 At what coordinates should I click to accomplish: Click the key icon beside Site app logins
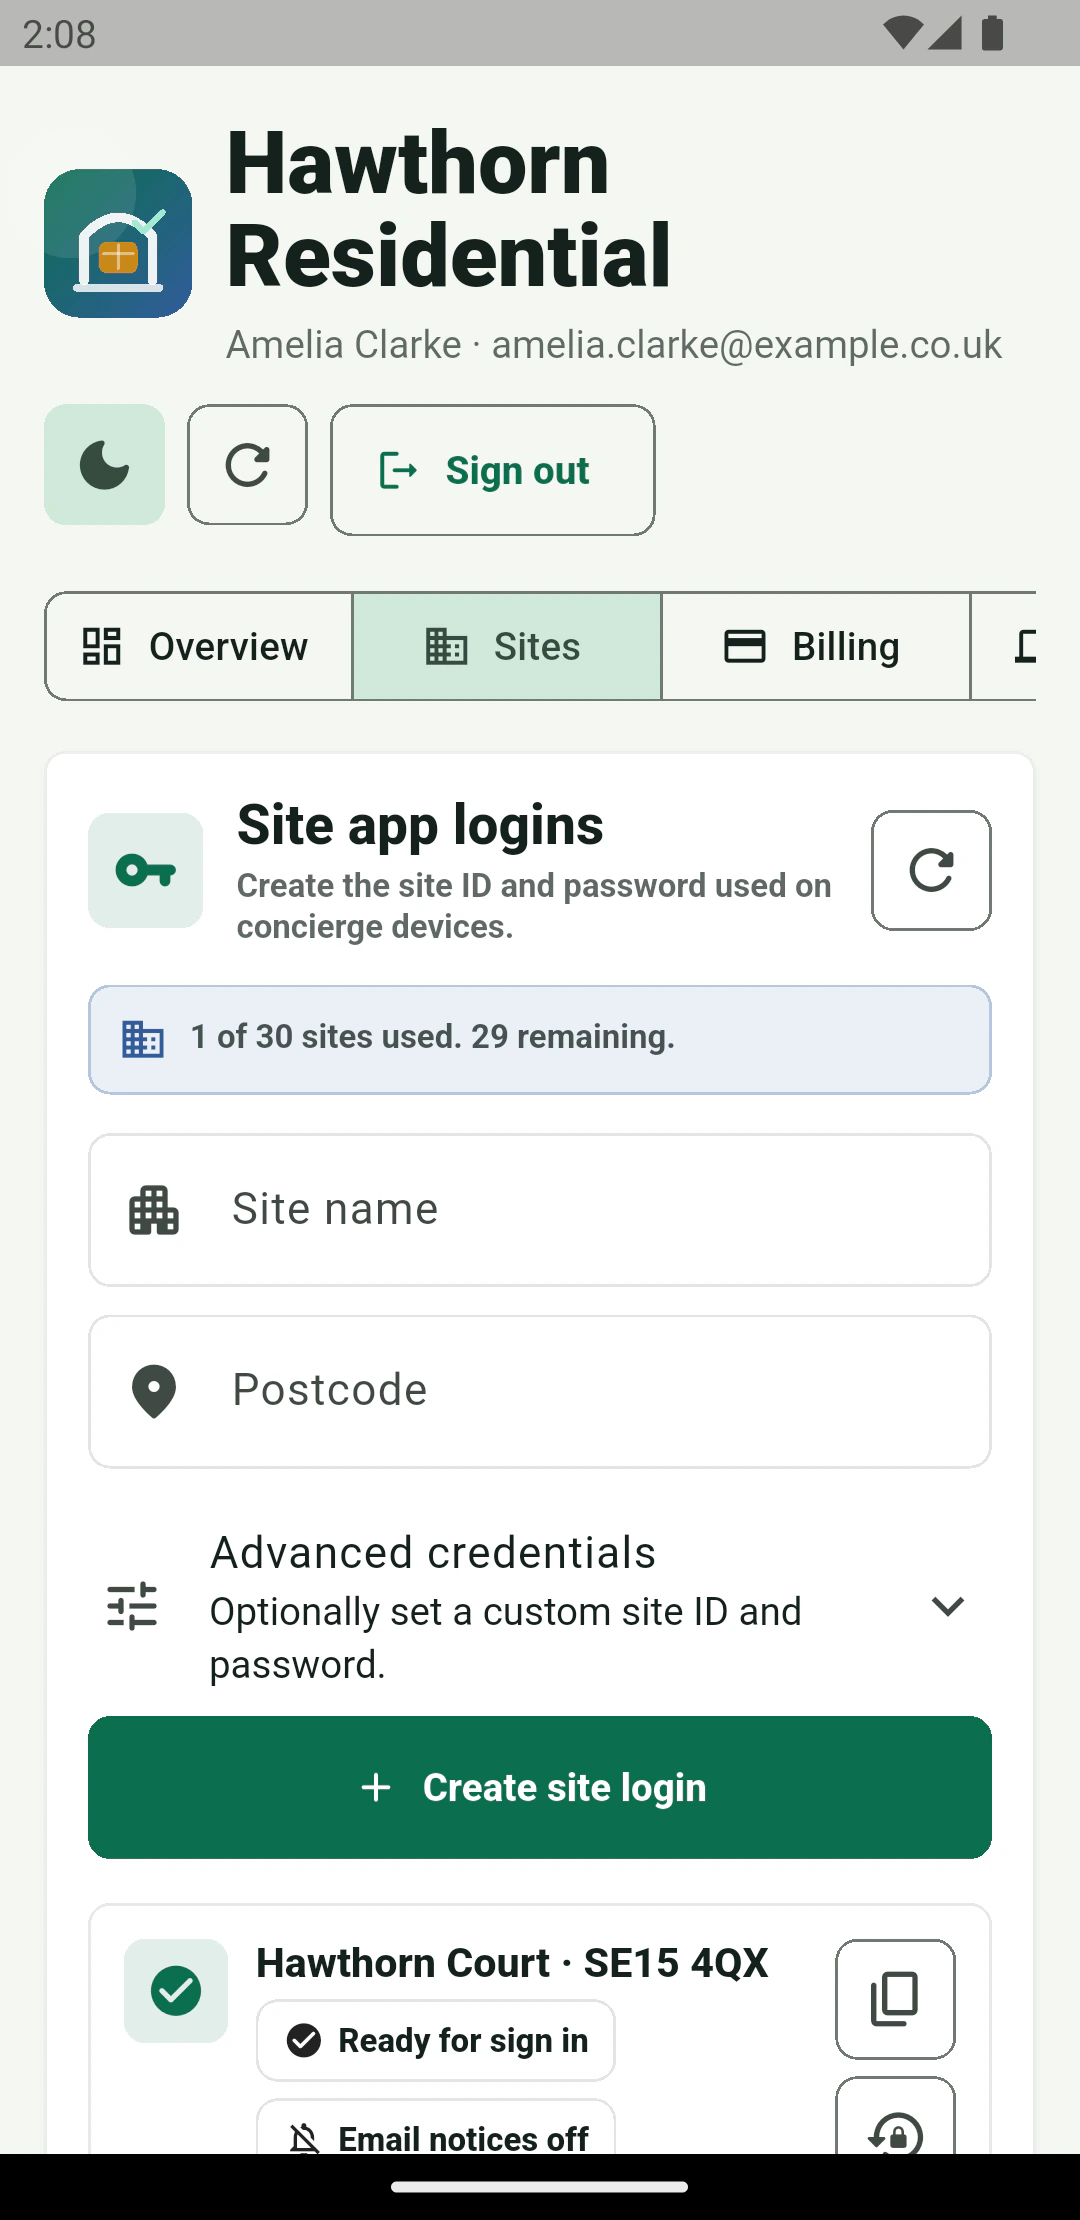pyautogui.click(x=146, y=870)
